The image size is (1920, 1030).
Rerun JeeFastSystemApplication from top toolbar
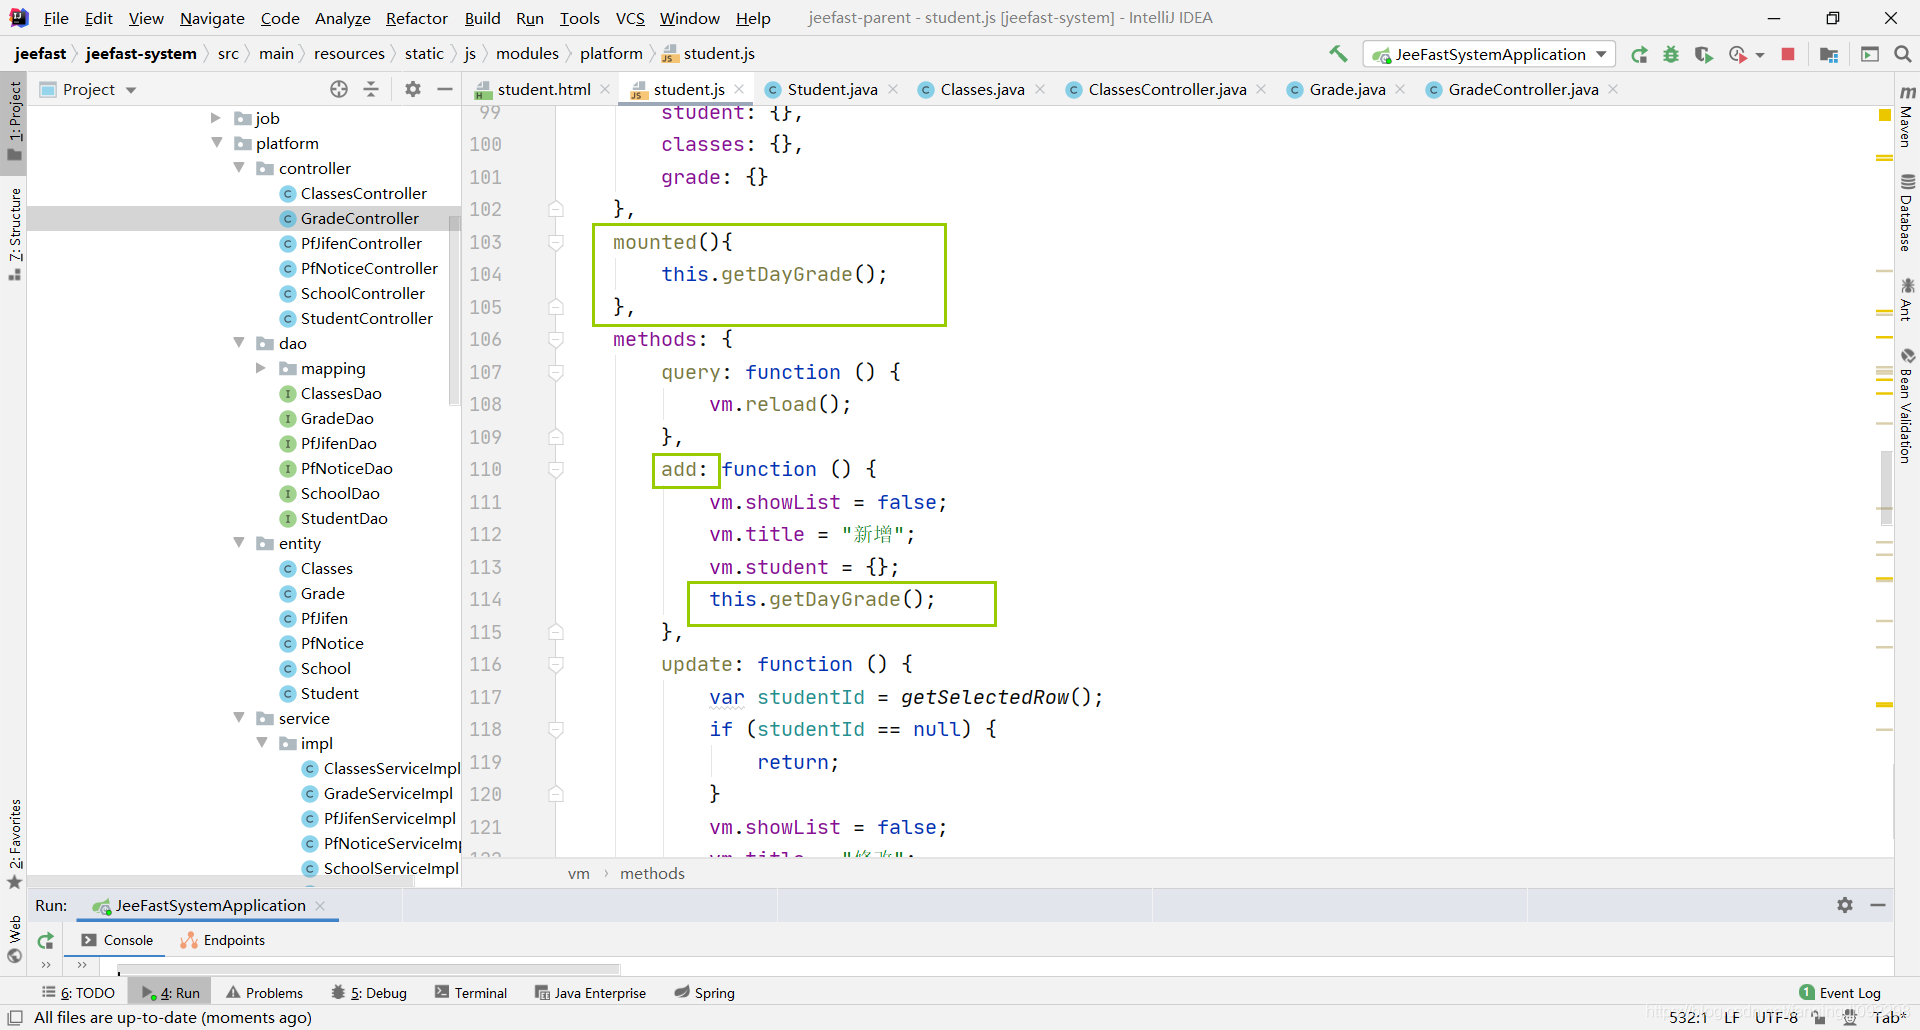[1639, 55]
